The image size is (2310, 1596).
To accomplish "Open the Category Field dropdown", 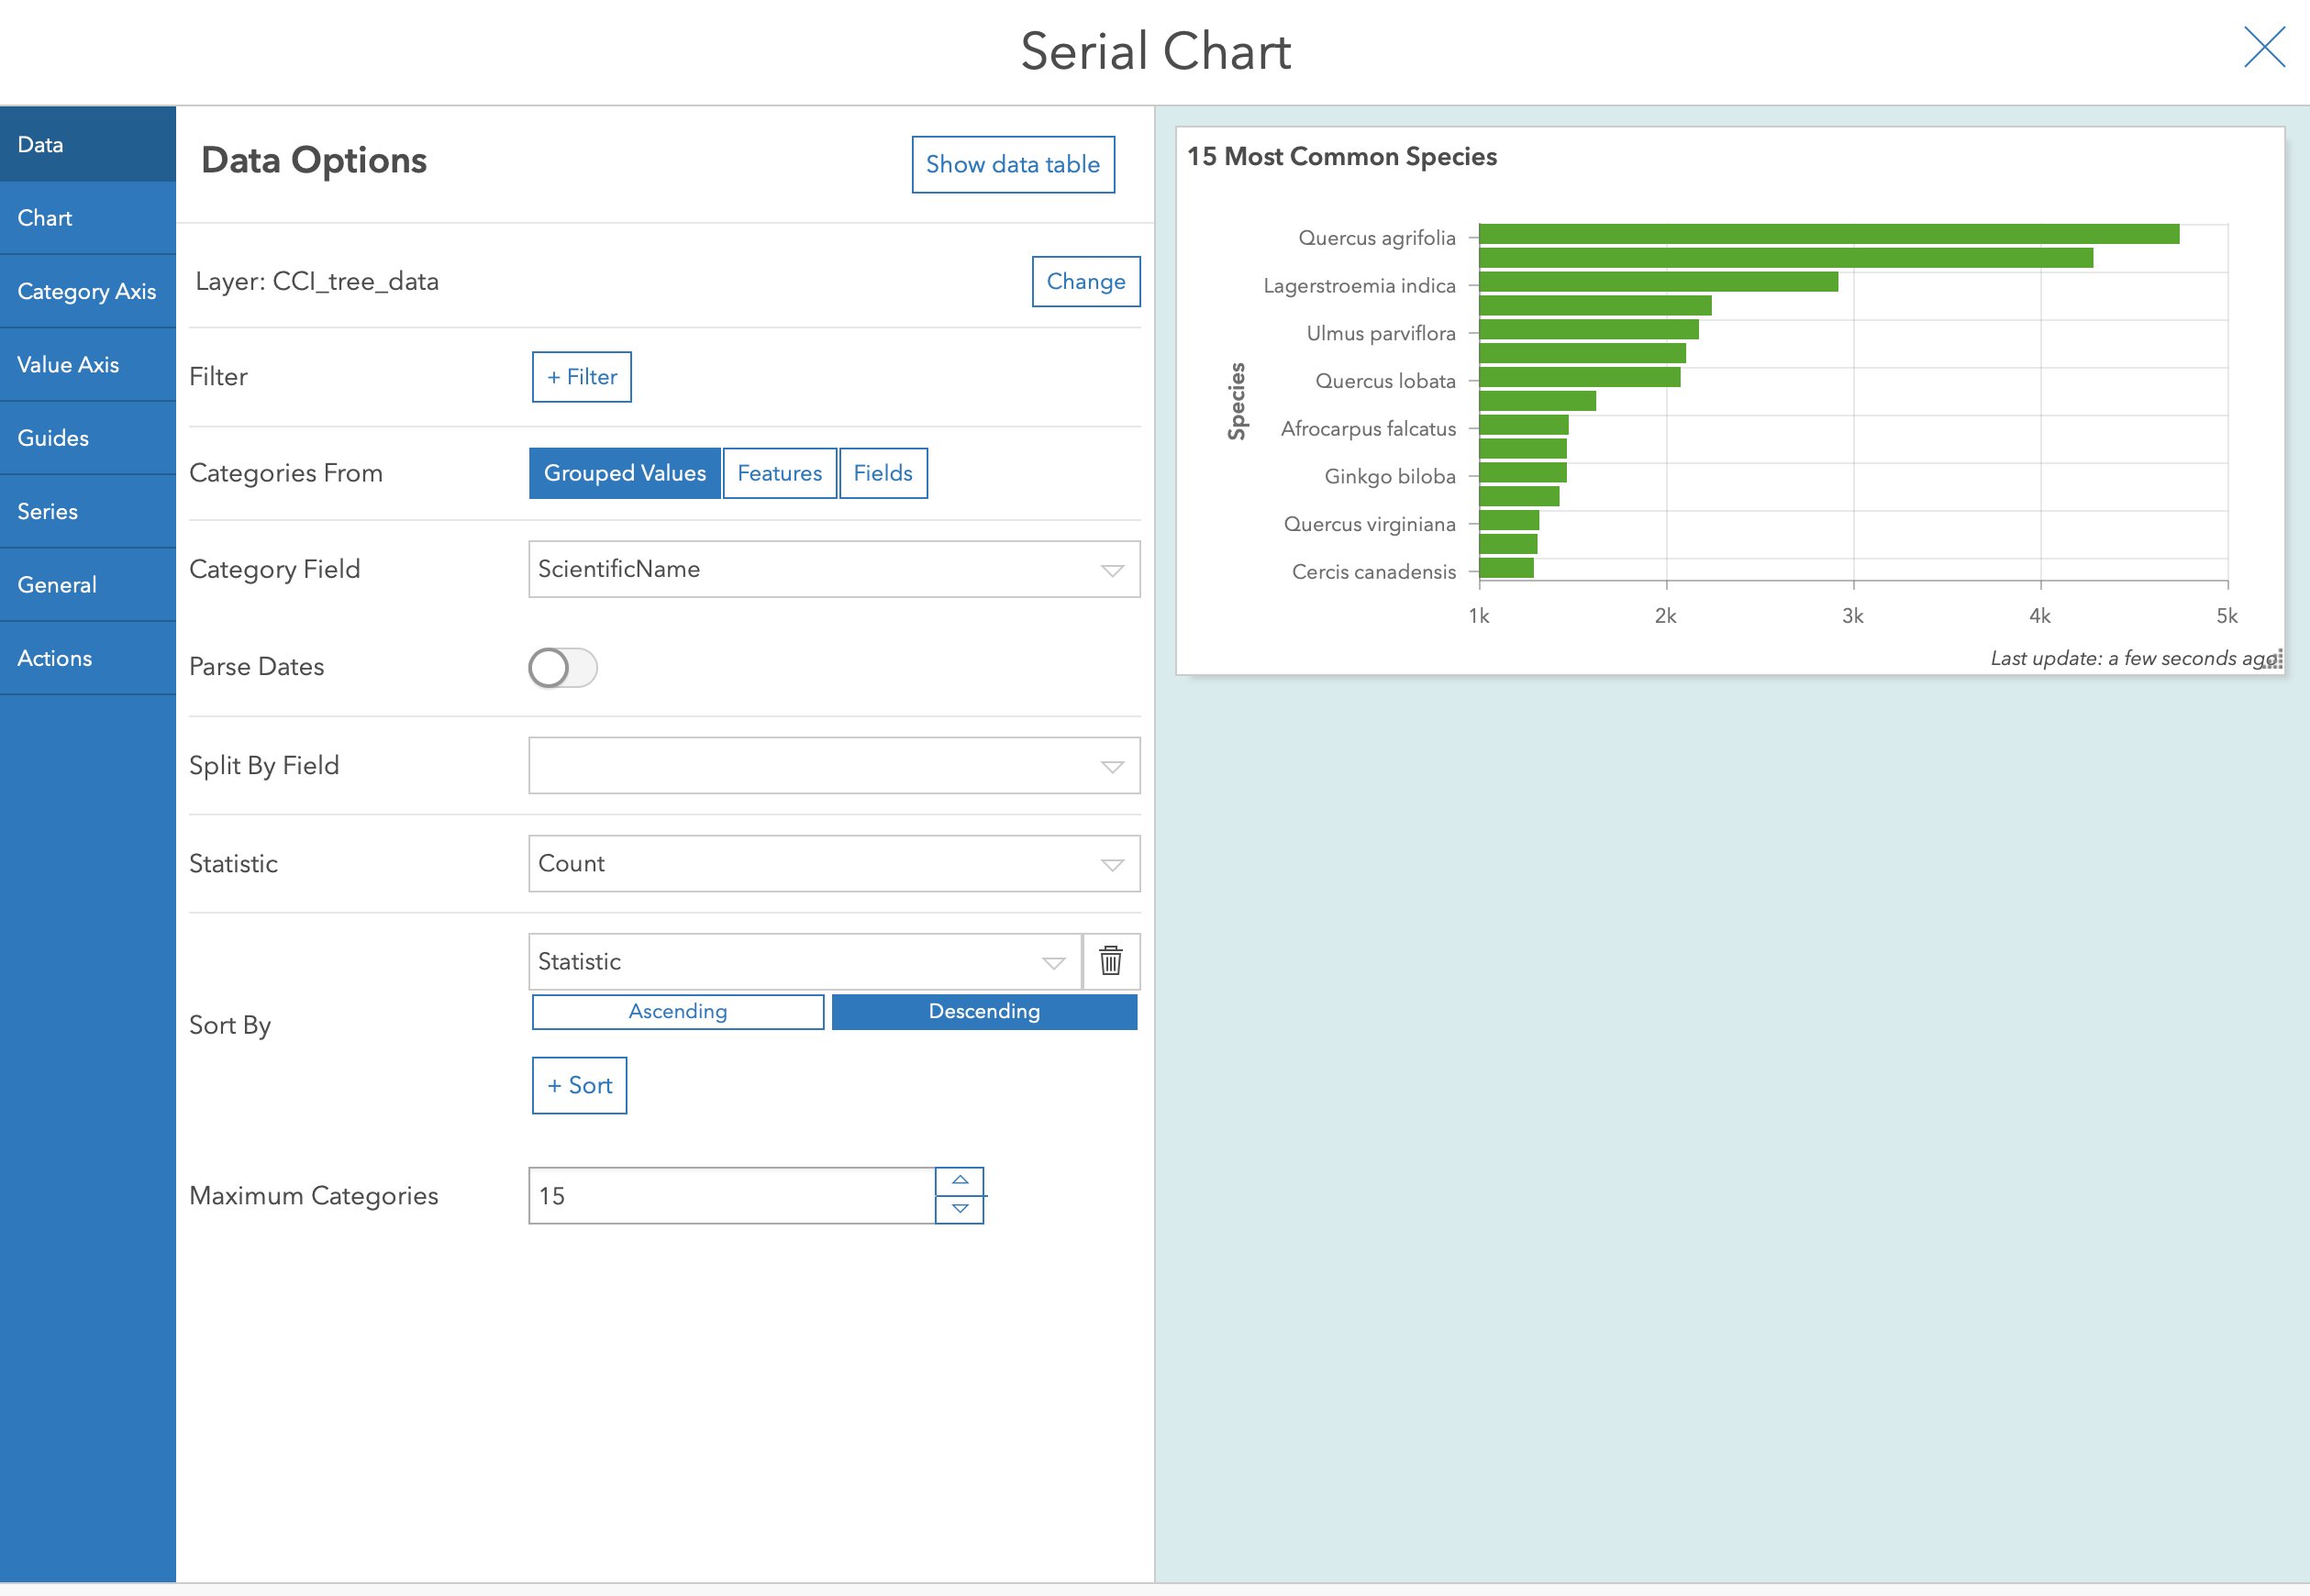I will click(833, 569).
